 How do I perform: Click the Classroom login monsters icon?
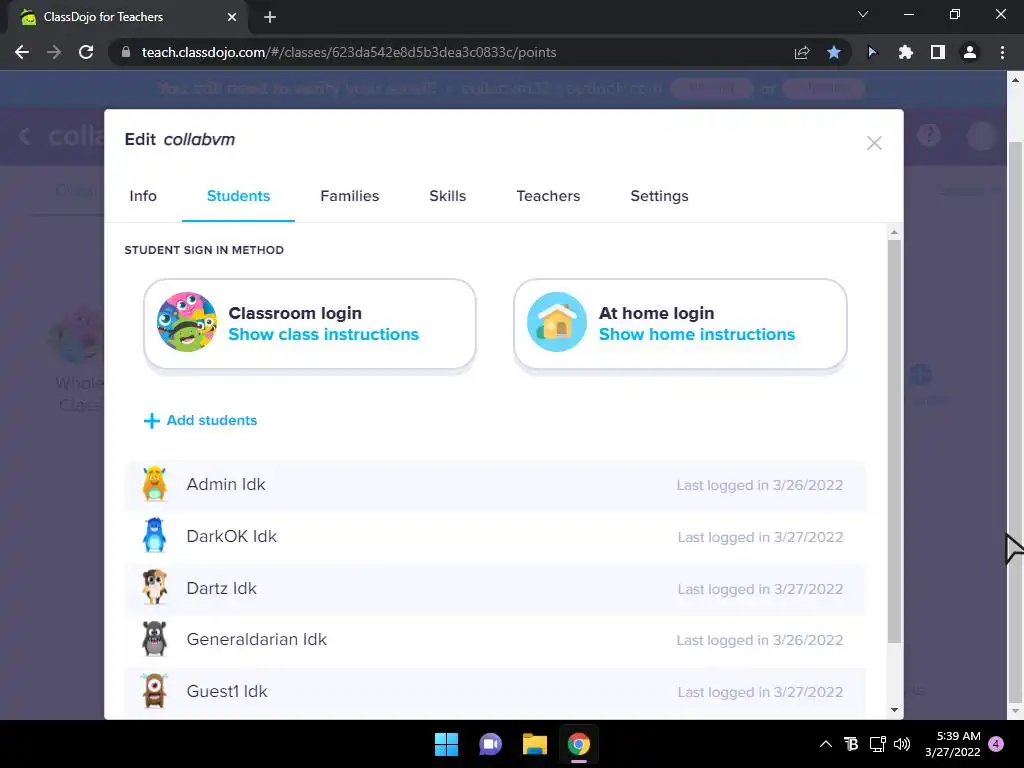click(187, 322)
